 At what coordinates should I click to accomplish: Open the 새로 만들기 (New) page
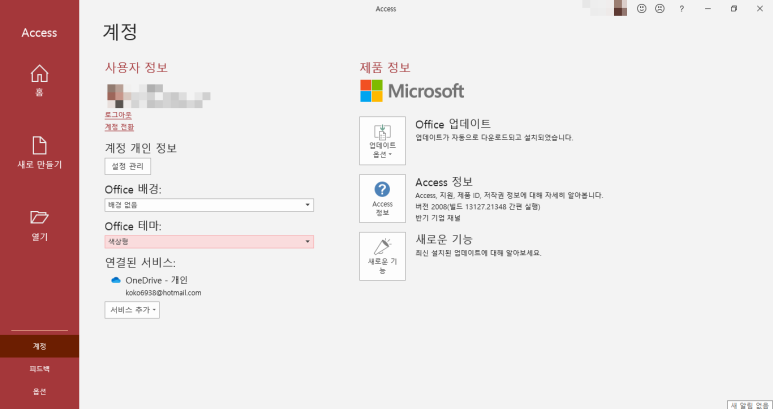[x=39, y=153]
